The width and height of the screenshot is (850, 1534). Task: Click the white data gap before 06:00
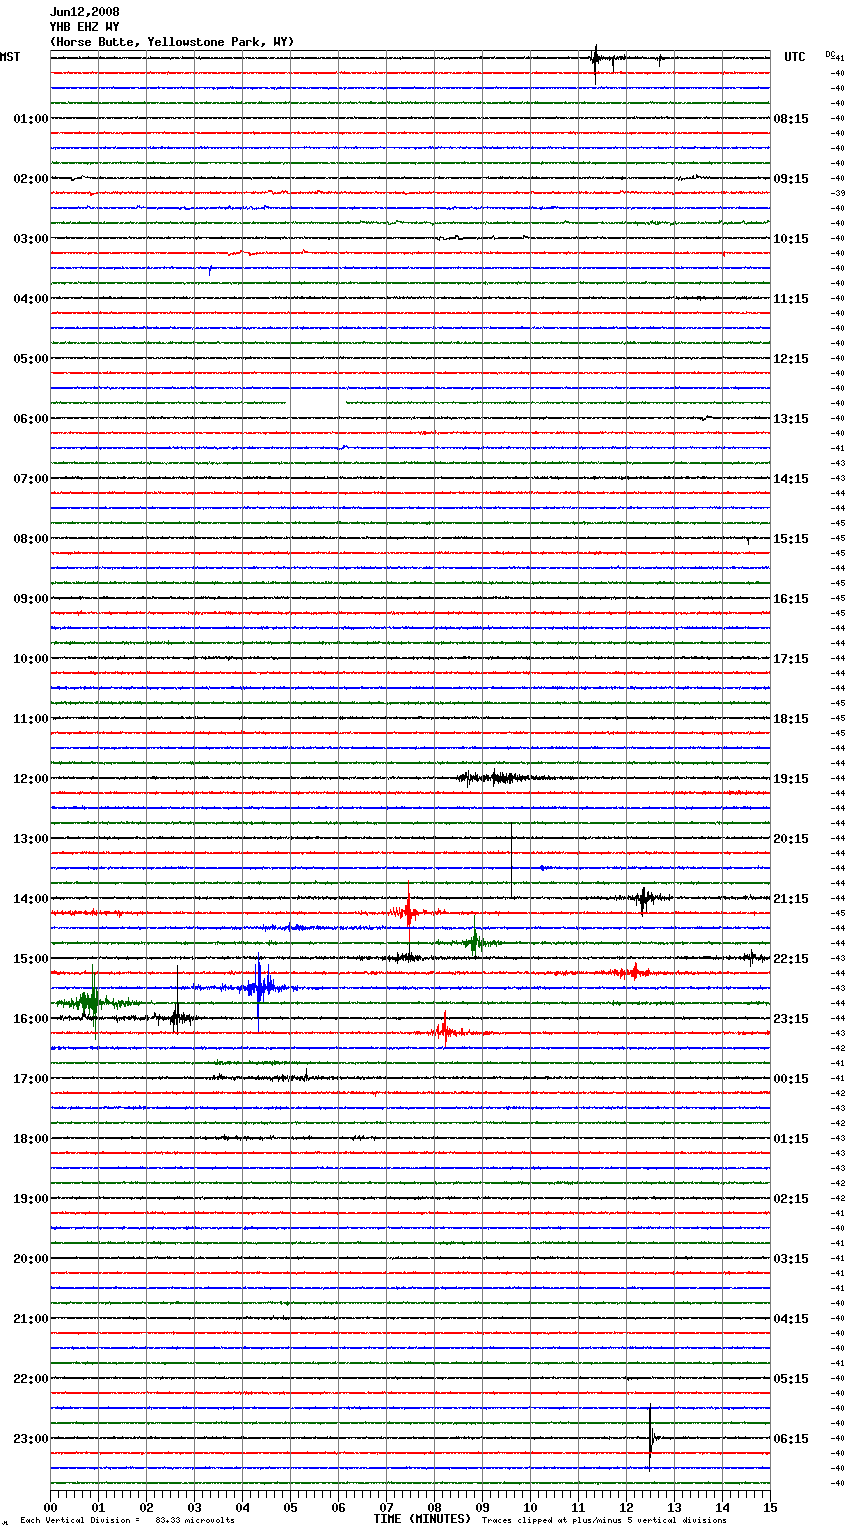pyautogui.click(x=316, y=402)
